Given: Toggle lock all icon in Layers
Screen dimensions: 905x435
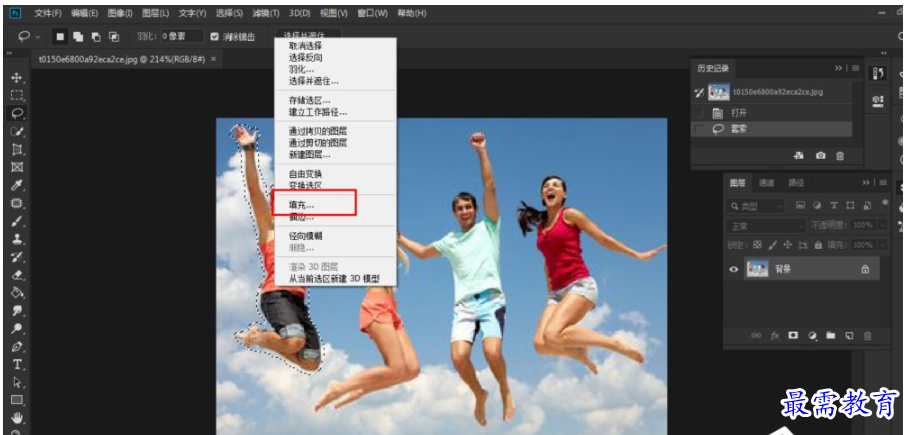Looking at the screenshot, I should (817, 245).
